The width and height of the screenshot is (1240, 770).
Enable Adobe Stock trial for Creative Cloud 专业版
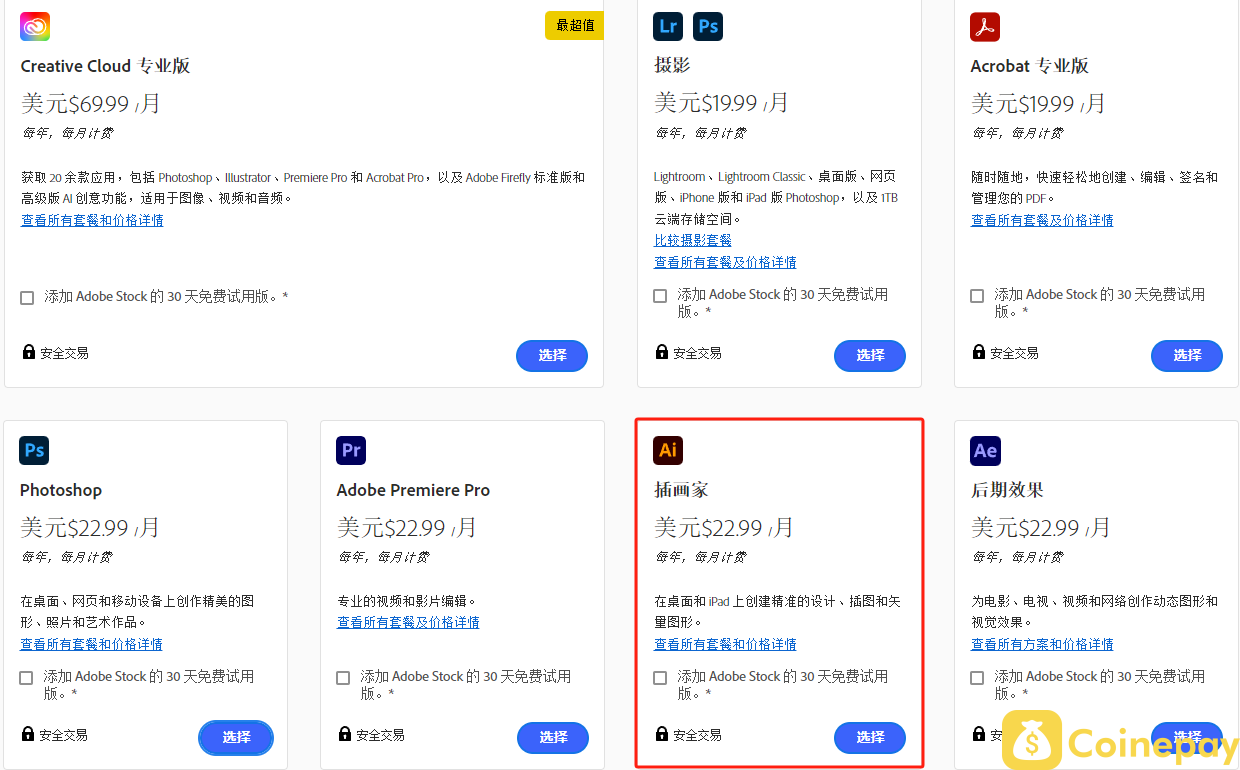[x=27, y=298]
